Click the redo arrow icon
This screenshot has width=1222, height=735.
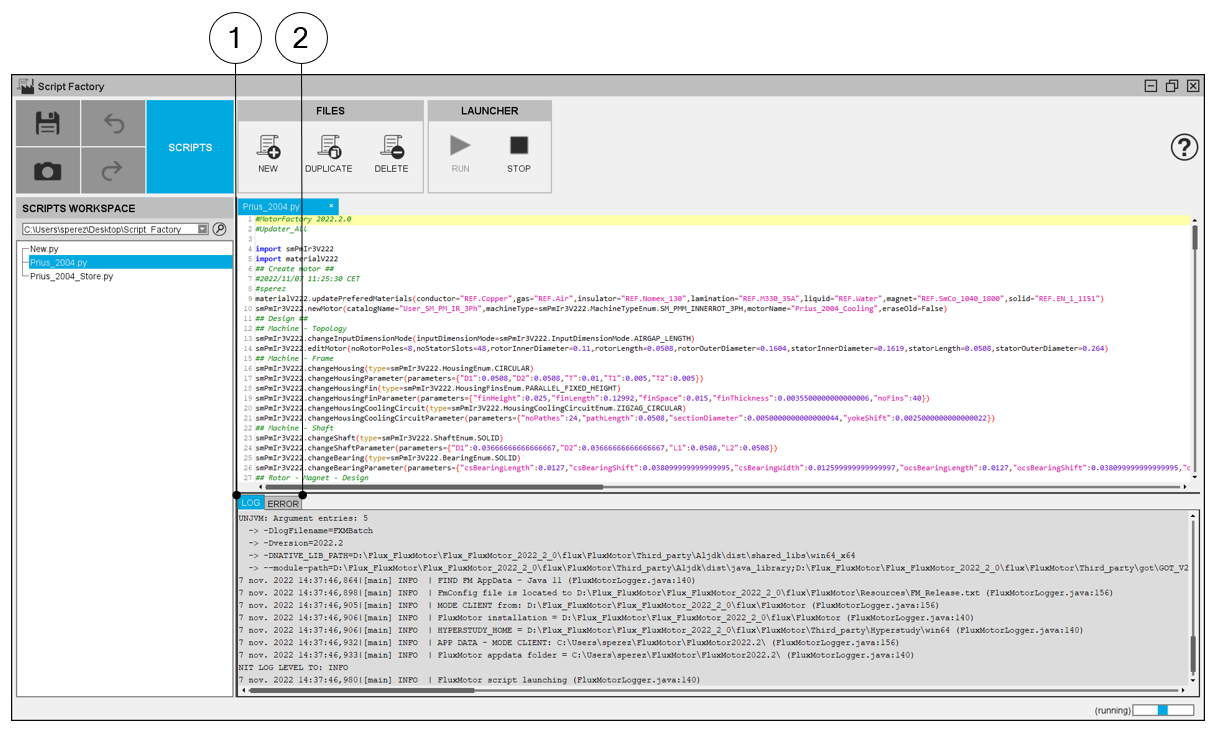(x=113, y=171)
